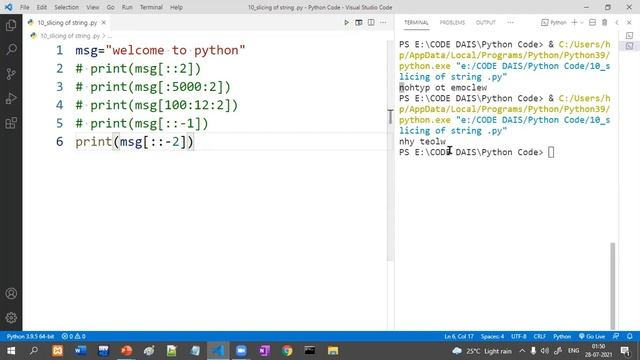
Task: Open Zoom from the taskbar
Action: [x=241, y=351]
